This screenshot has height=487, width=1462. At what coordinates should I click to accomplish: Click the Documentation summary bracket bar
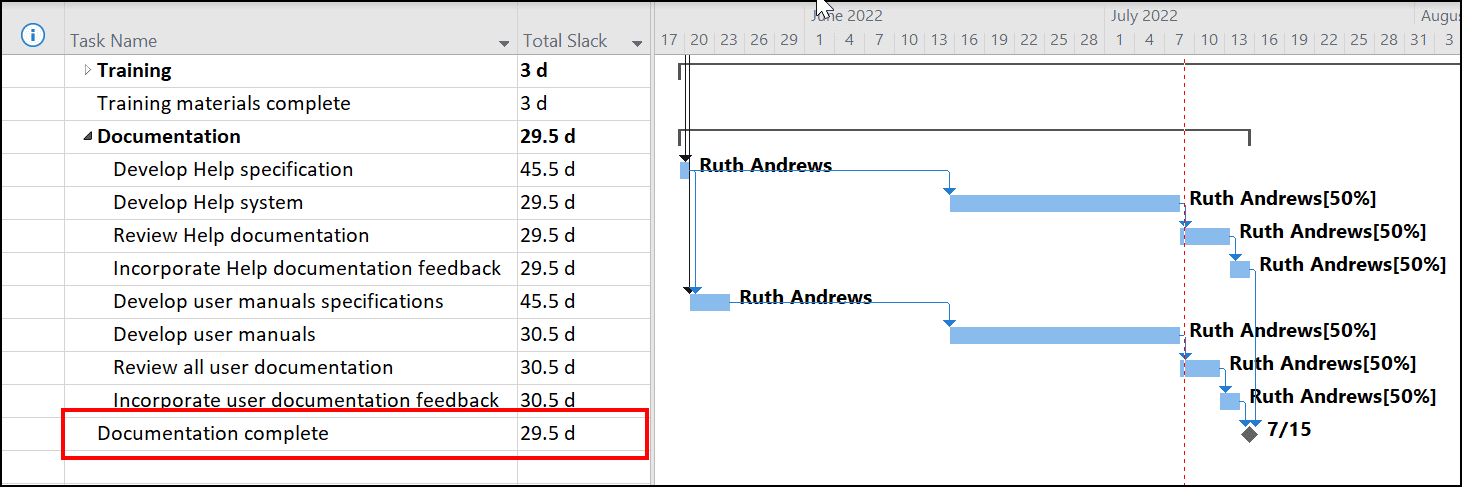964,134
